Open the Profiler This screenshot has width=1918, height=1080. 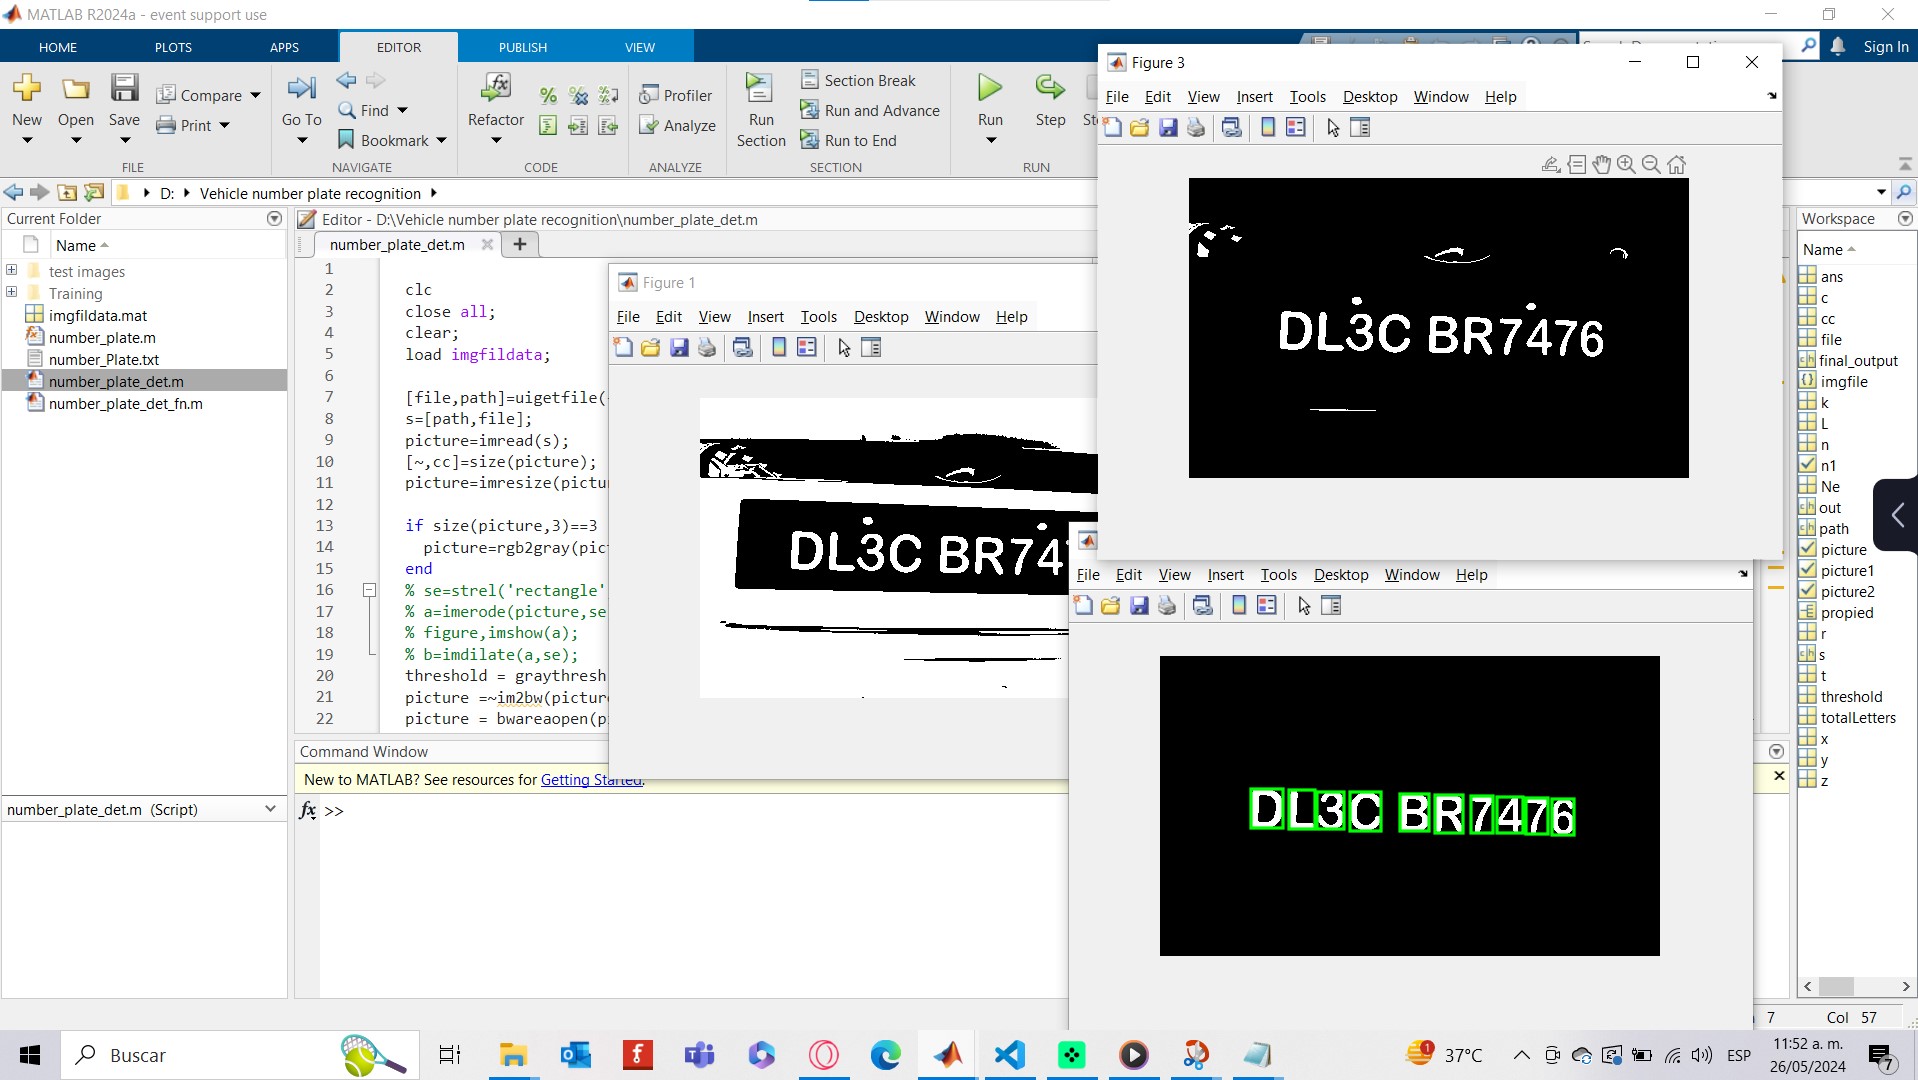[x=676, y=95]
